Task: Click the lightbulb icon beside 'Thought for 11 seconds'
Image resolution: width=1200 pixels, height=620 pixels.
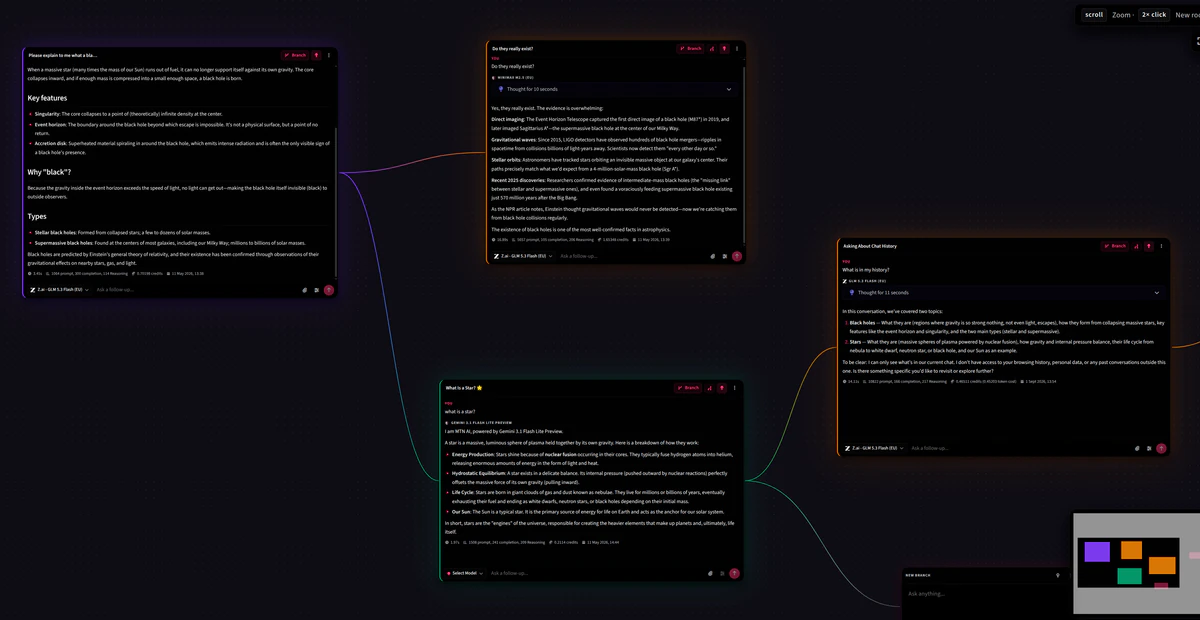Action: [x=852, y=293]
